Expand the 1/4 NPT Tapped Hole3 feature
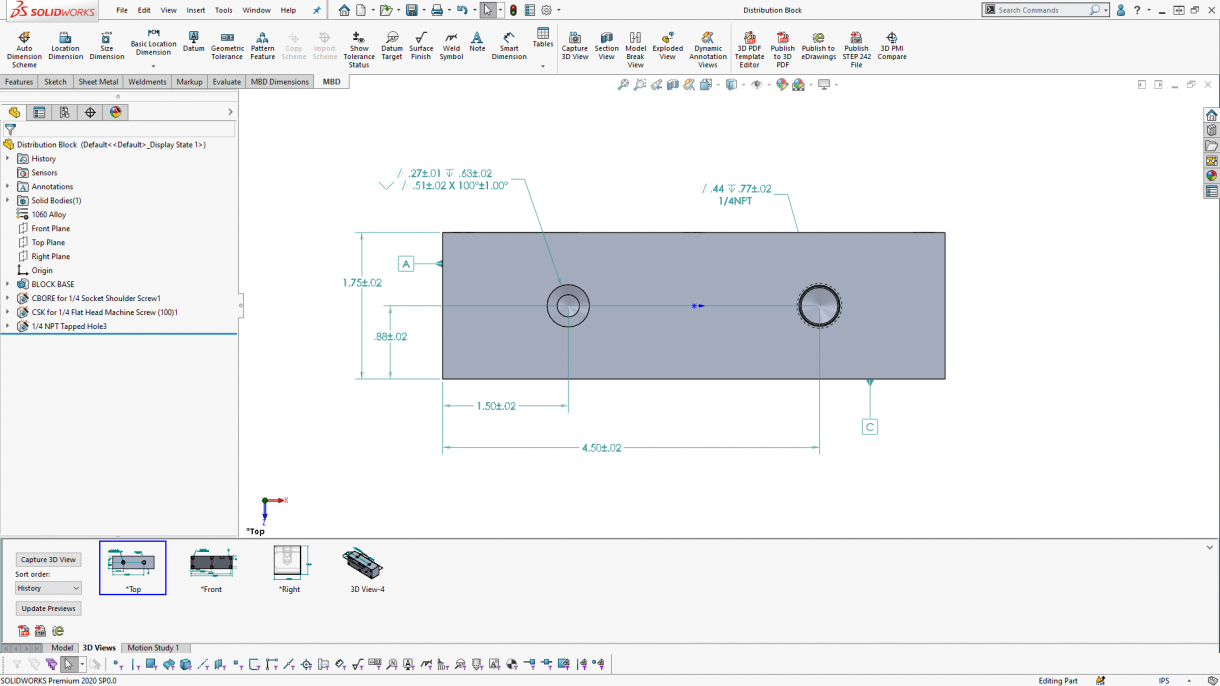Screen dimensions: 1220x686 (8, 326)
